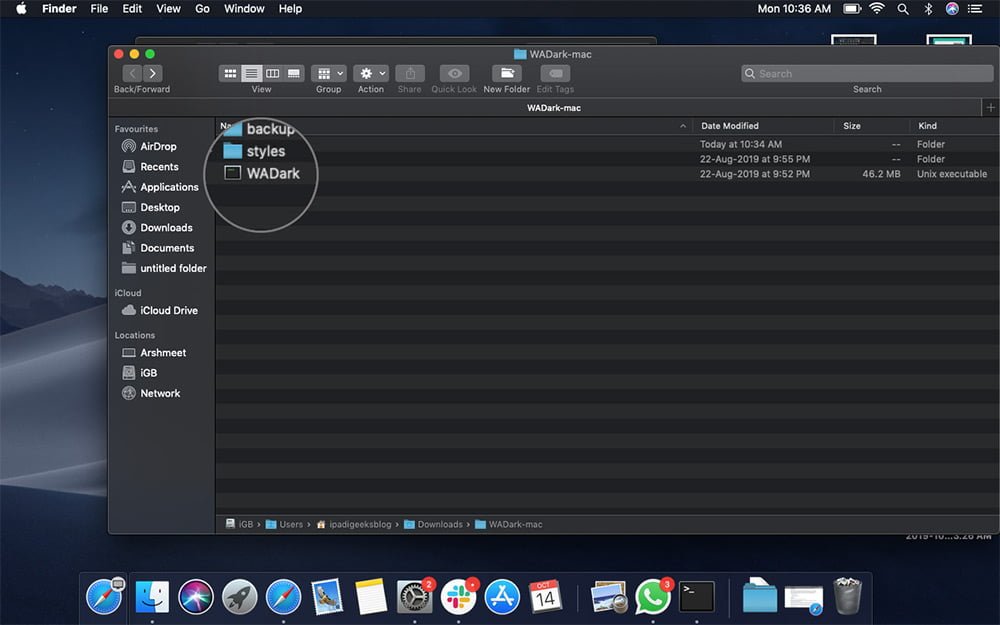Open Launchpad rocket in the Dock
The width and height of the screenshot is (1000, 625).
click(240, 598)
